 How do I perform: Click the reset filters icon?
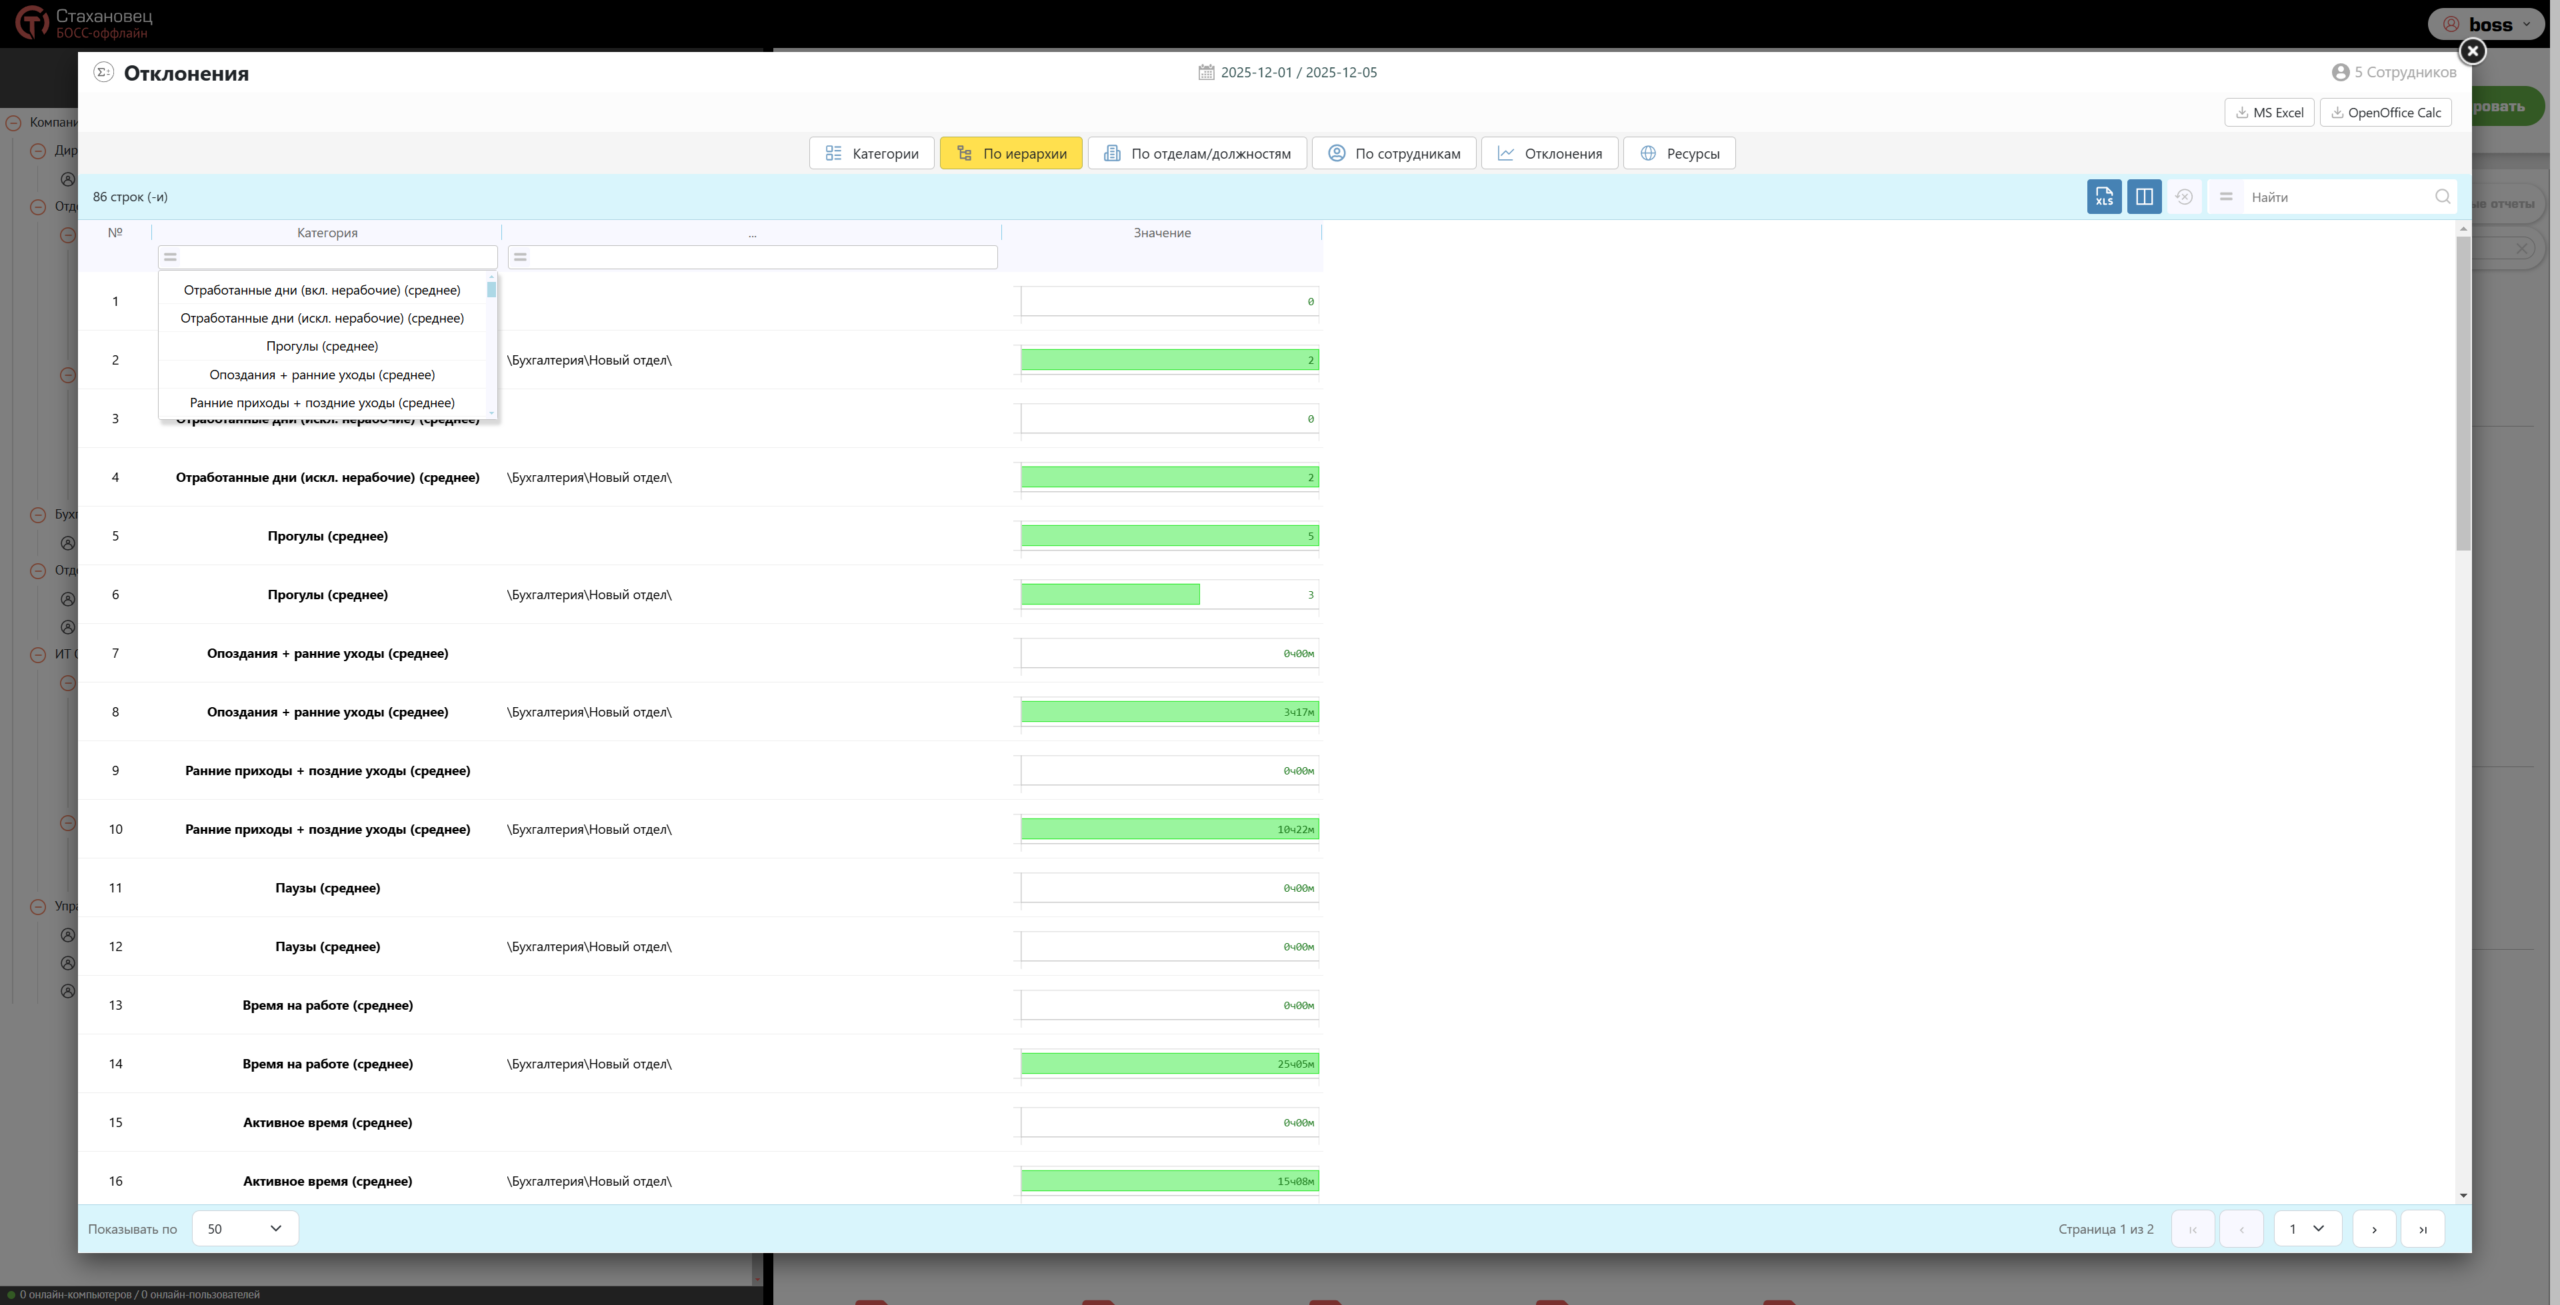coord(2184,197)
